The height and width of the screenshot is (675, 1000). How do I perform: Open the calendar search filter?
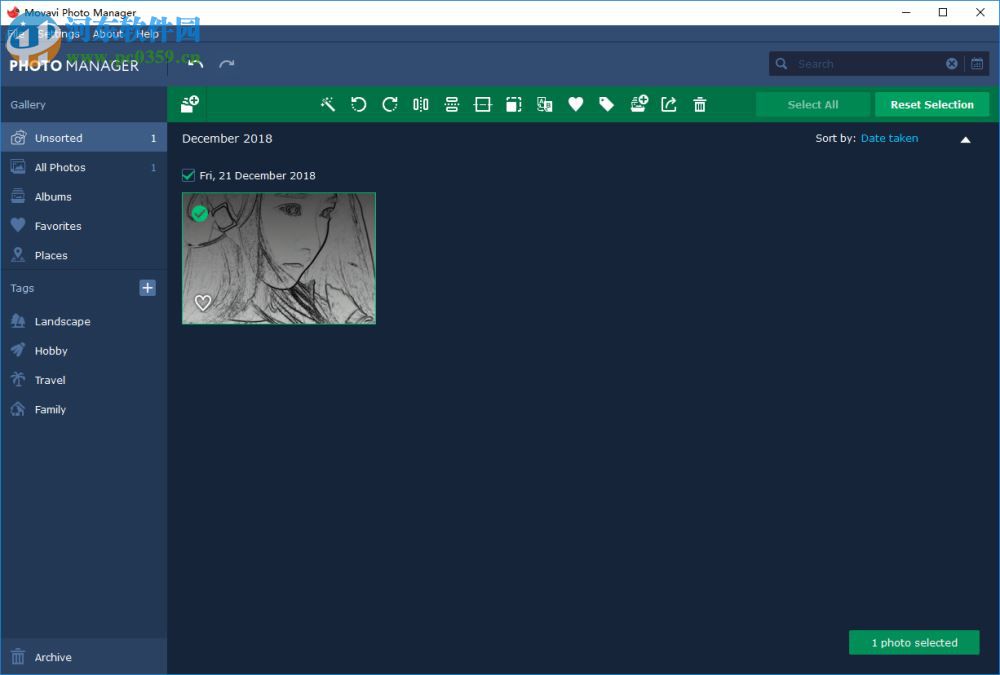click(x=977, y=63)
